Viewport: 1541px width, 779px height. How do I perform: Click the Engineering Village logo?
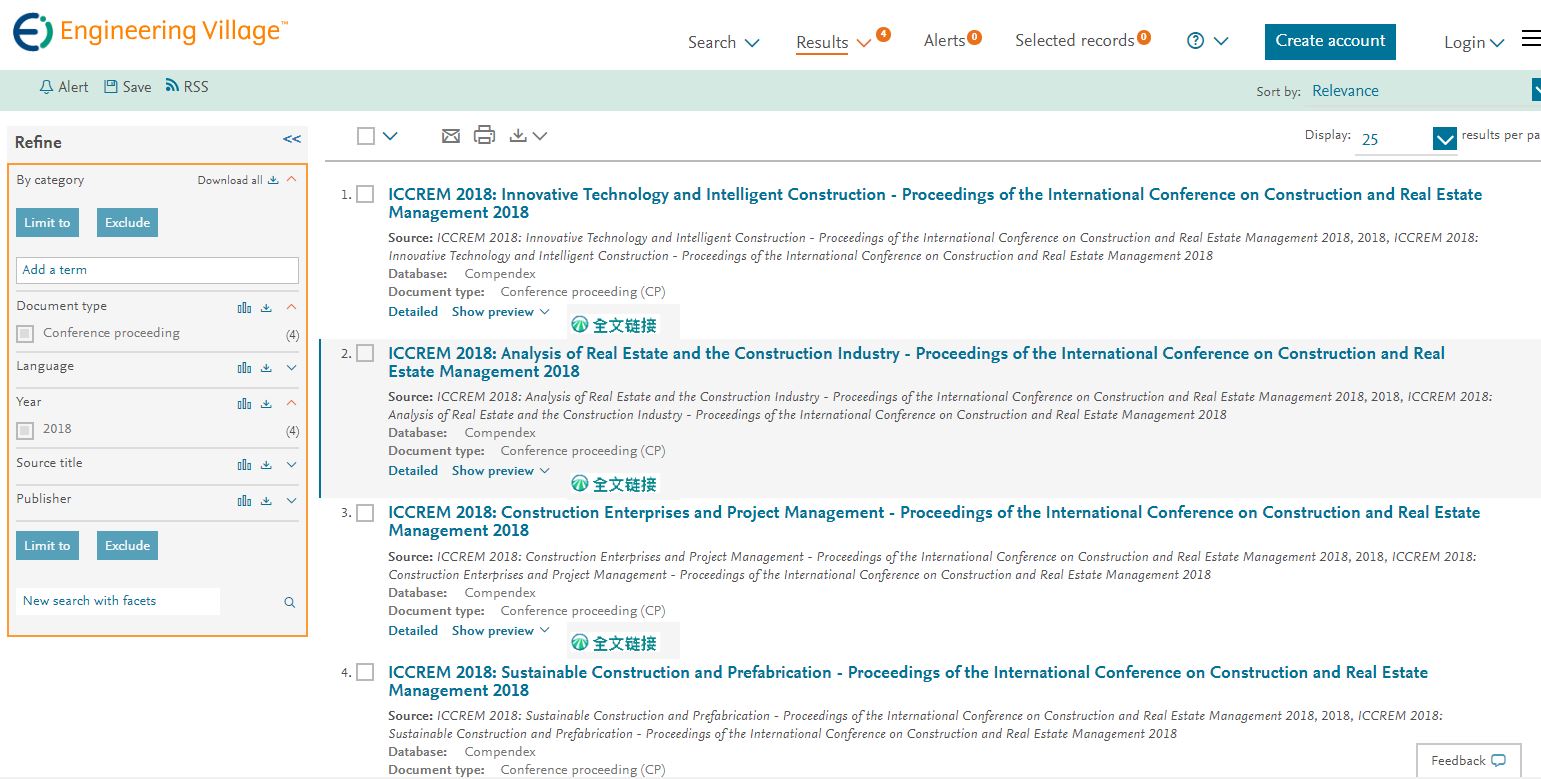pyautogui.click(x=150, y=32)
